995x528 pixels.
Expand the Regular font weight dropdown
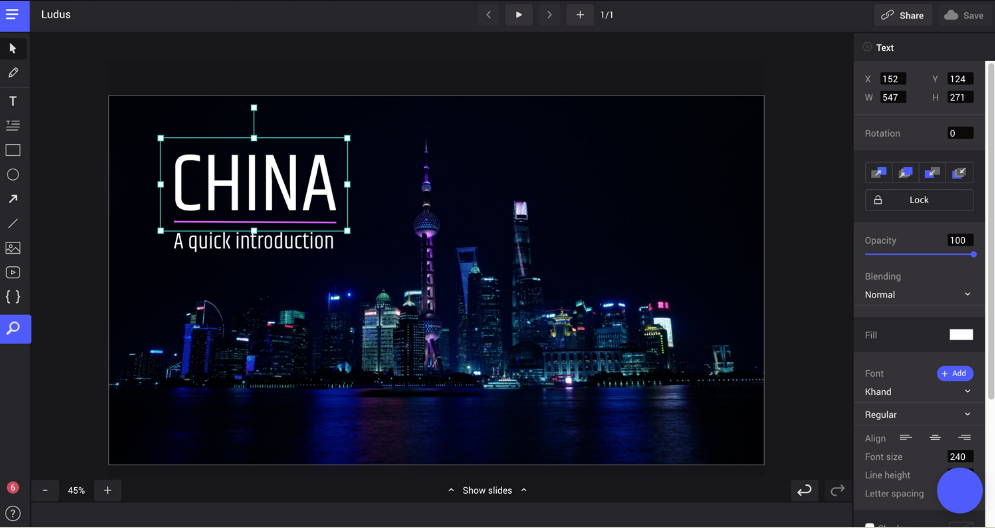pyautogui.click(x=918, y=415)
